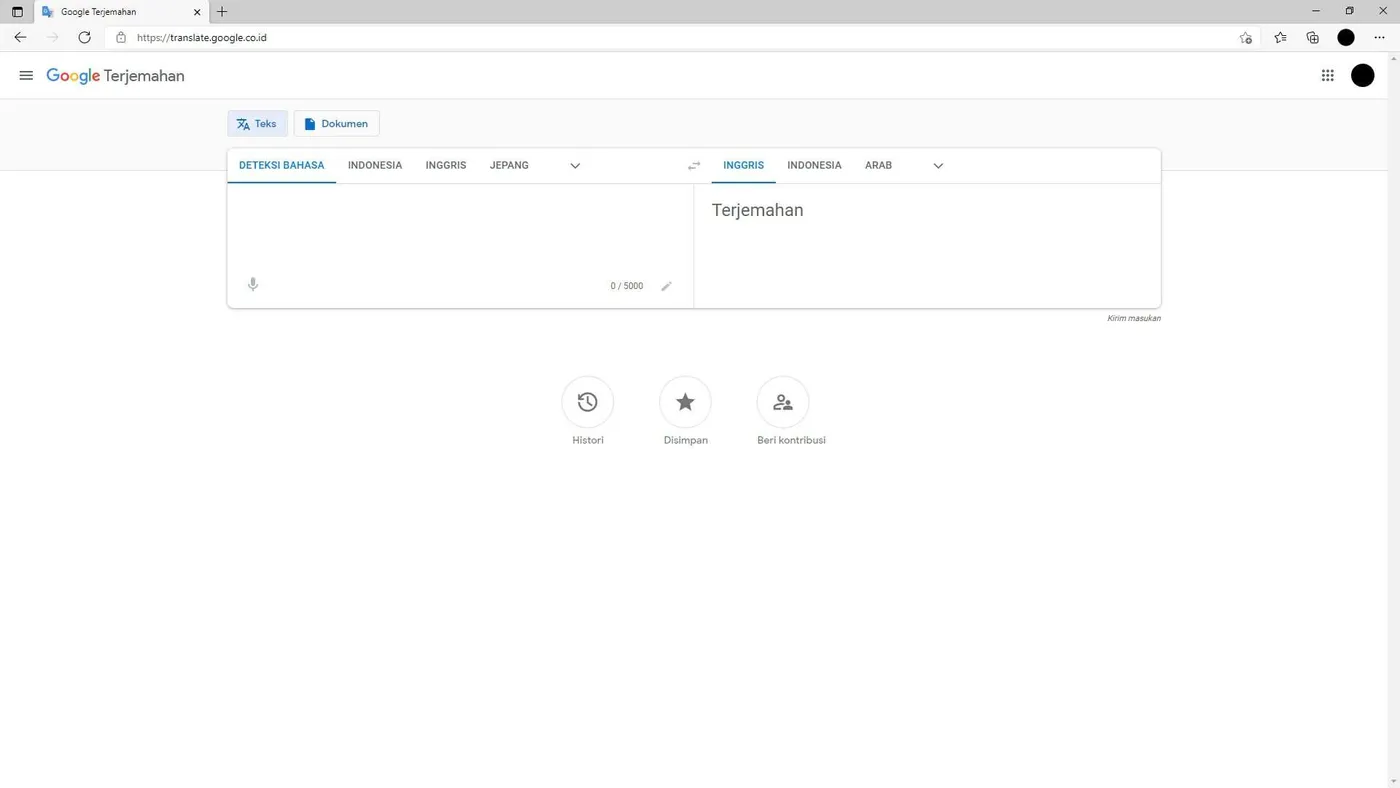Choose Inggris as source language
The width and height of the screenshot is (1400, 788).
[x=446, y=166]
